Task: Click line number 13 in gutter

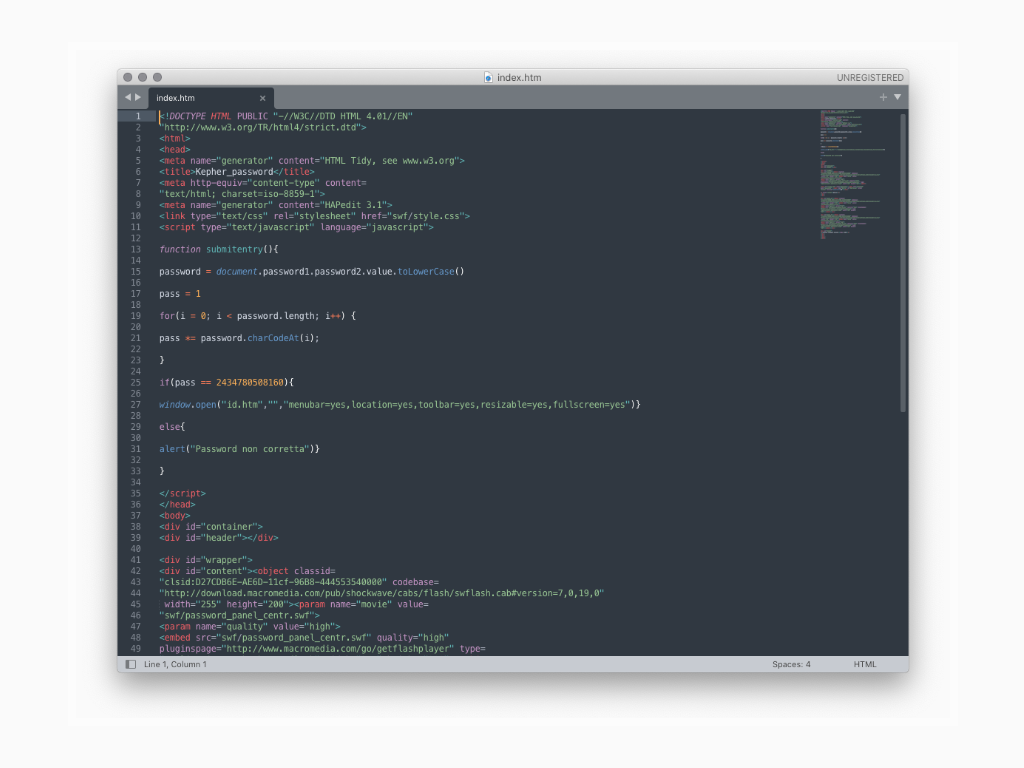Action: pos(136,249)
